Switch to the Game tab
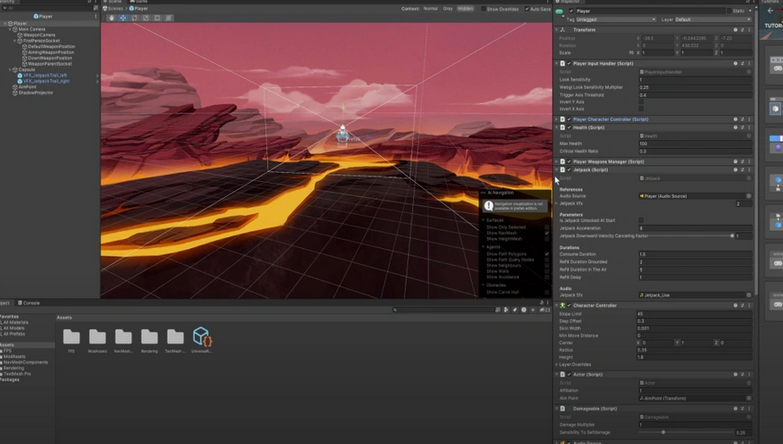Viewport: 783px width, 444px height. (x=140, y=2)
